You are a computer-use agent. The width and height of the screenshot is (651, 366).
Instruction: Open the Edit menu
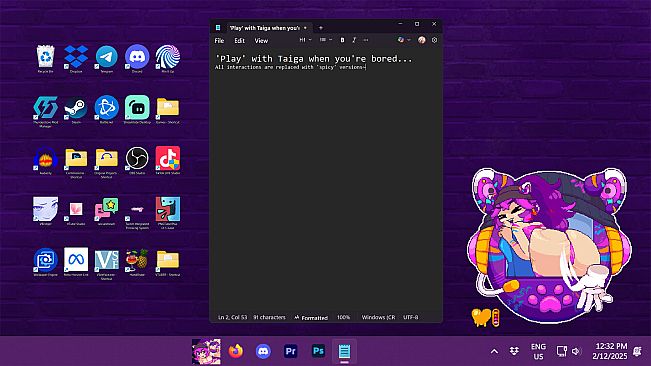[240, 41]
